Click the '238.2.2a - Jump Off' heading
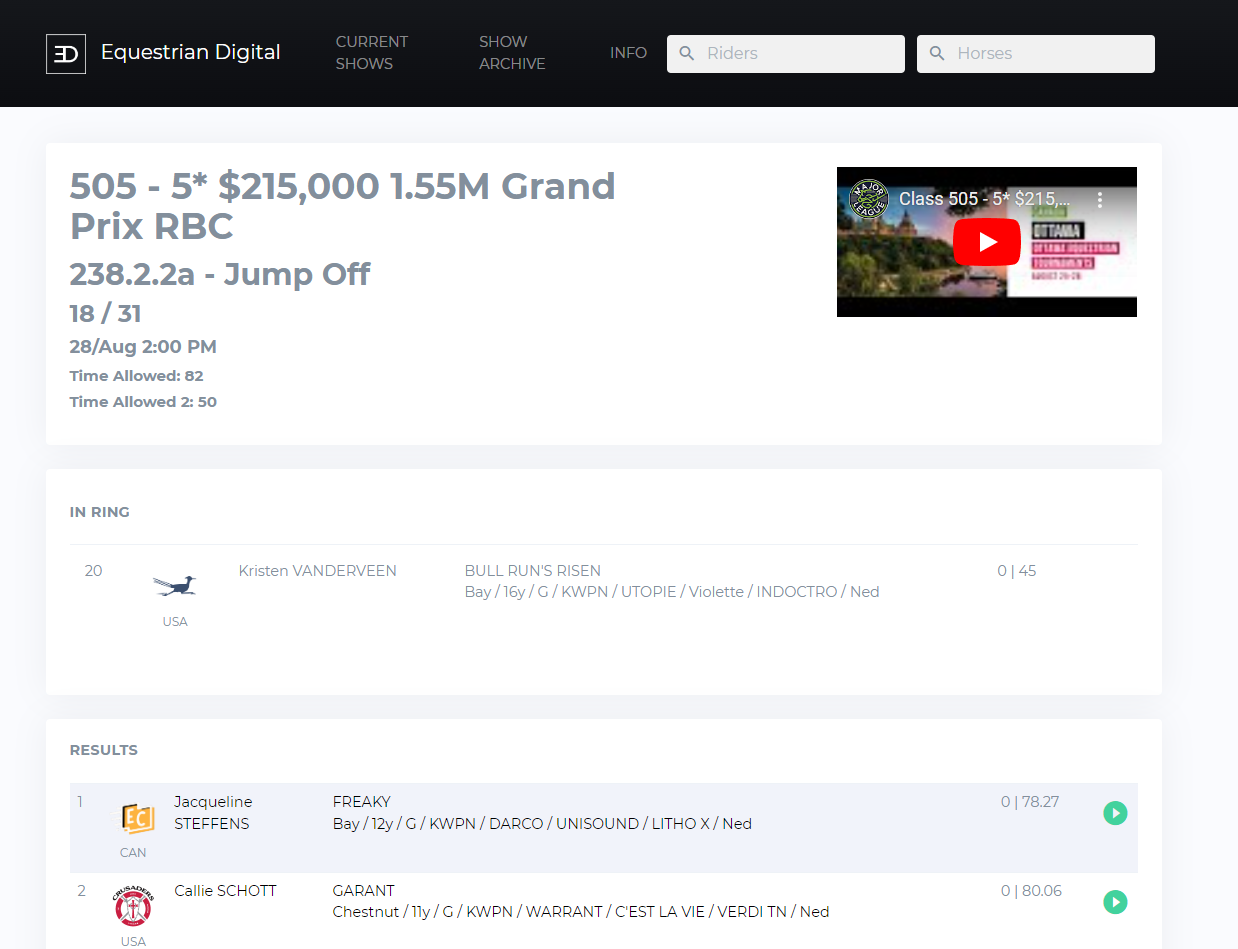This screenshot has height=949, width=1238. coord(220,274)
